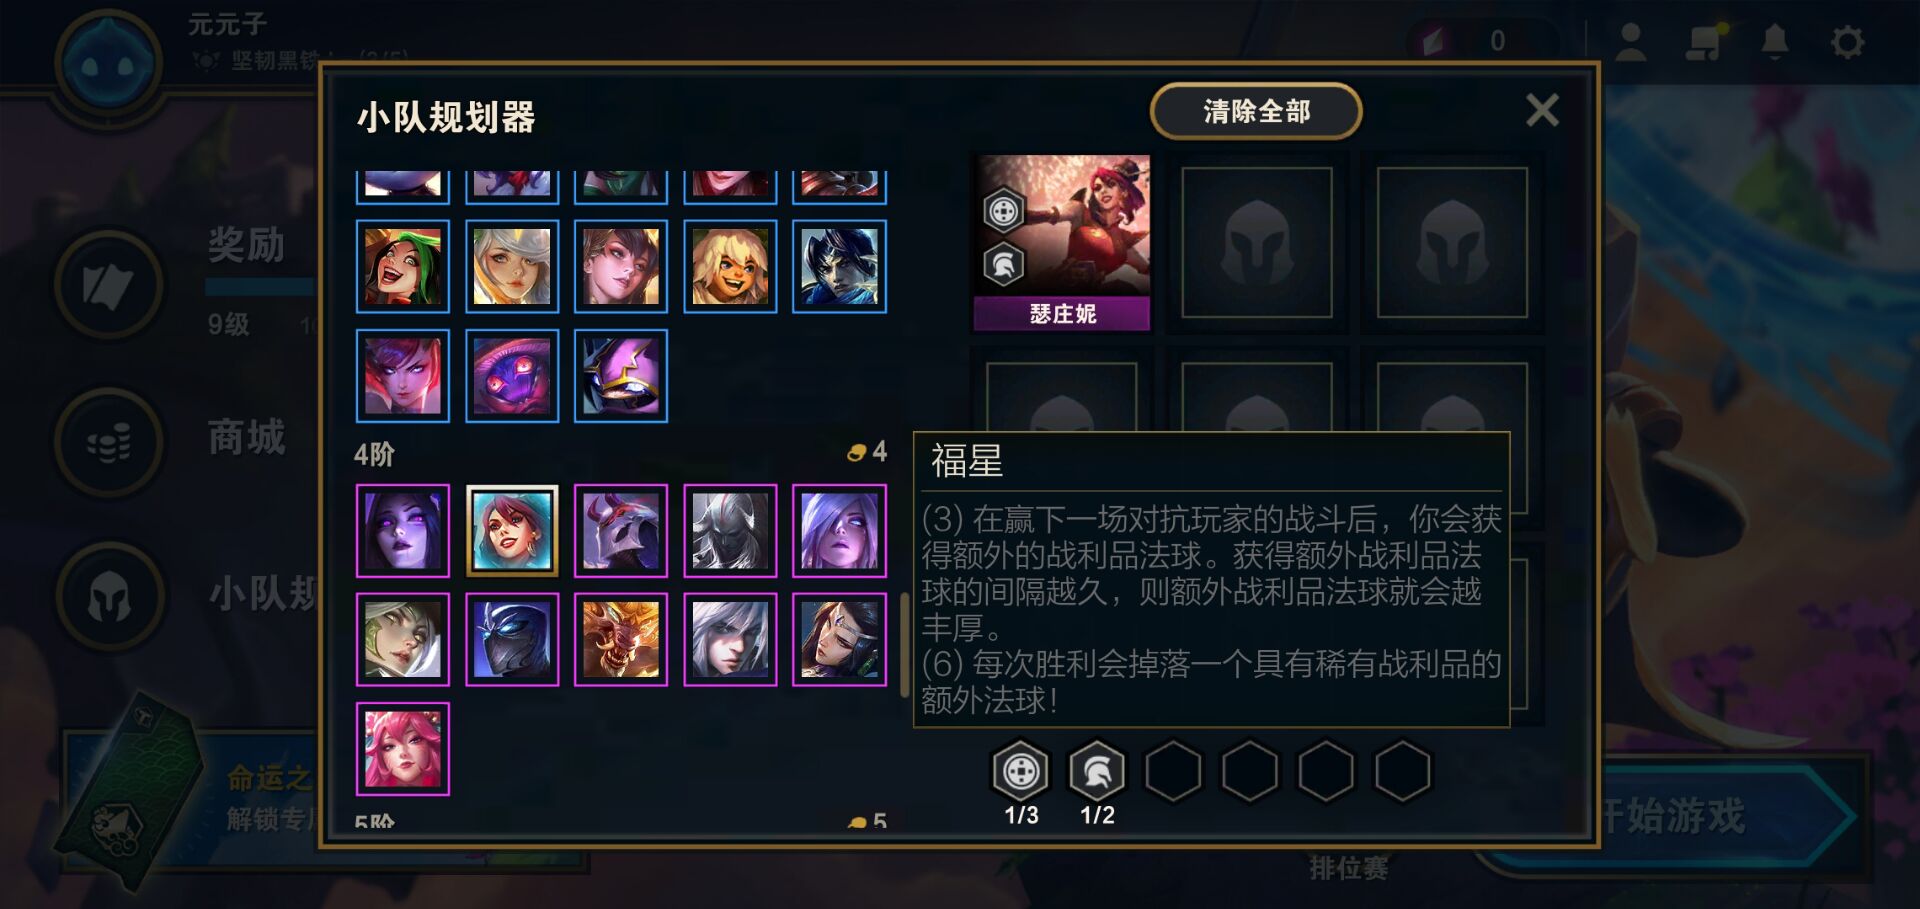
Task: Click the empty second team slot
Action: pos(1257,243)
